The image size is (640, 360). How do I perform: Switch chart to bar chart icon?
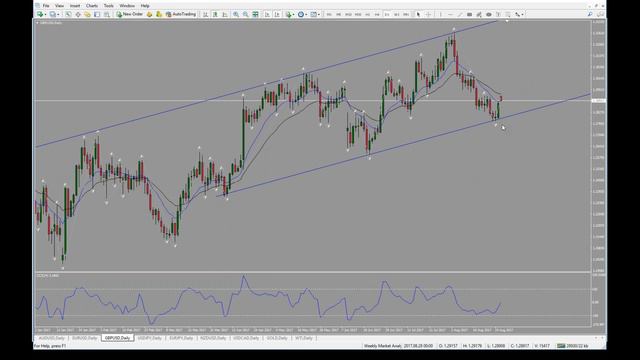[205, 14]
